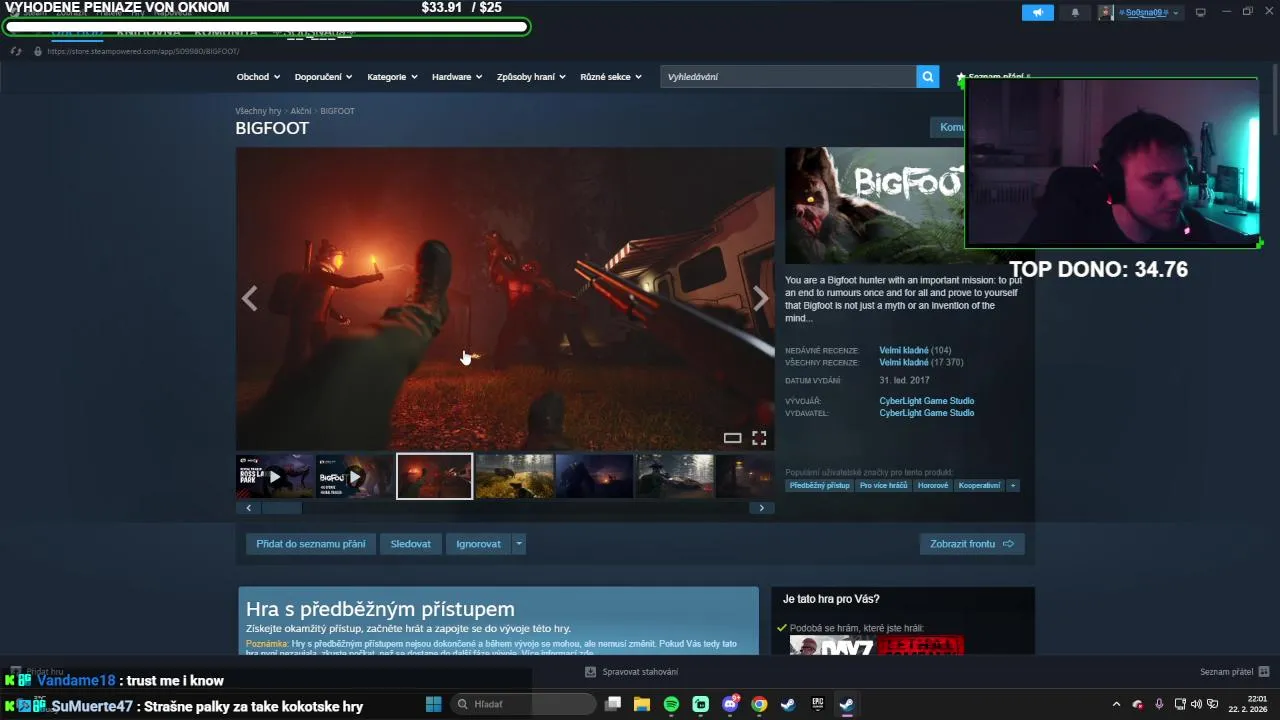Click the Pro více hráčů tag

tap(883, 486)
